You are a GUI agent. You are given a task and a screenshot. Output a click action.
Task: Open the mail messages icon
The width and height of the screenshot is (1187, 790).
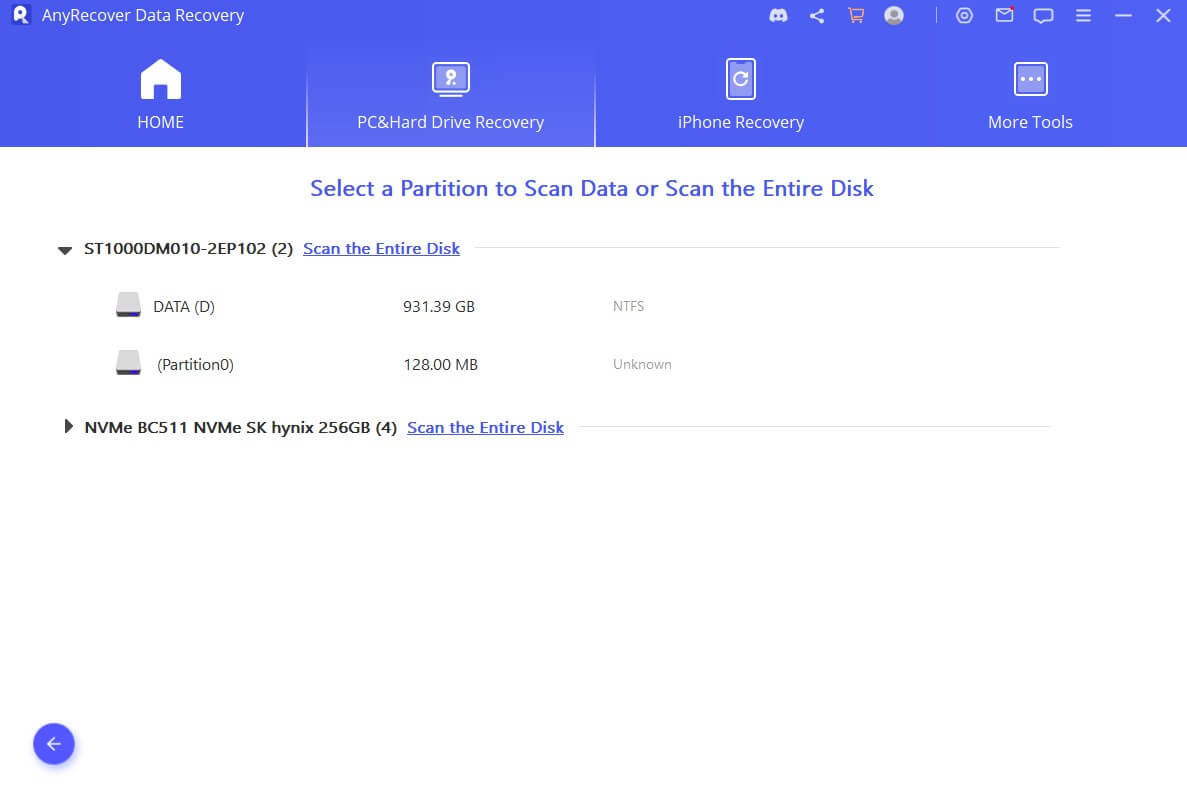click(1004, 16)
